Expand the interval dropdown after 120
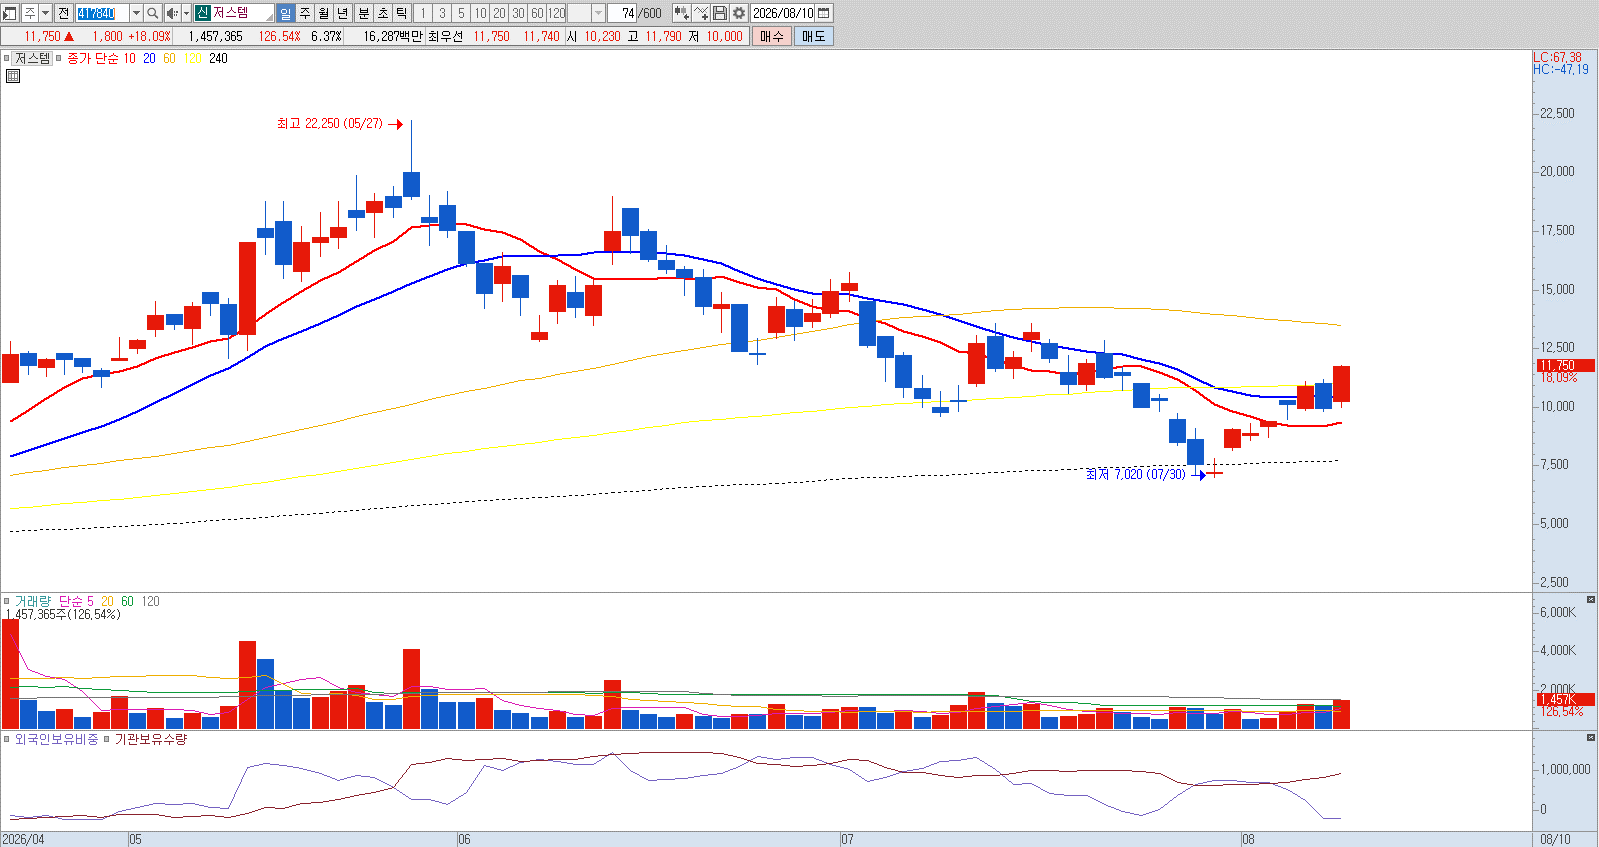The height and width of the screenshot is (847, 1599). click(598, 13)
